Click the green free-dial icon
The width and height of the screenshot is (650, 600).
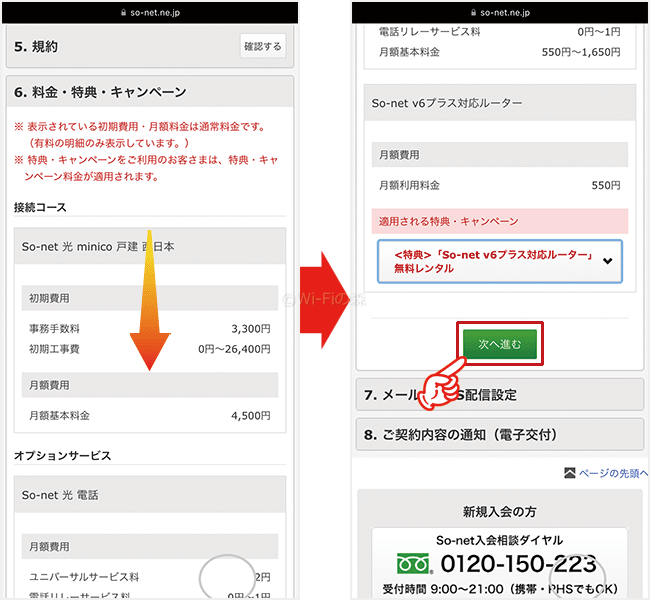(x=413, y=564)
